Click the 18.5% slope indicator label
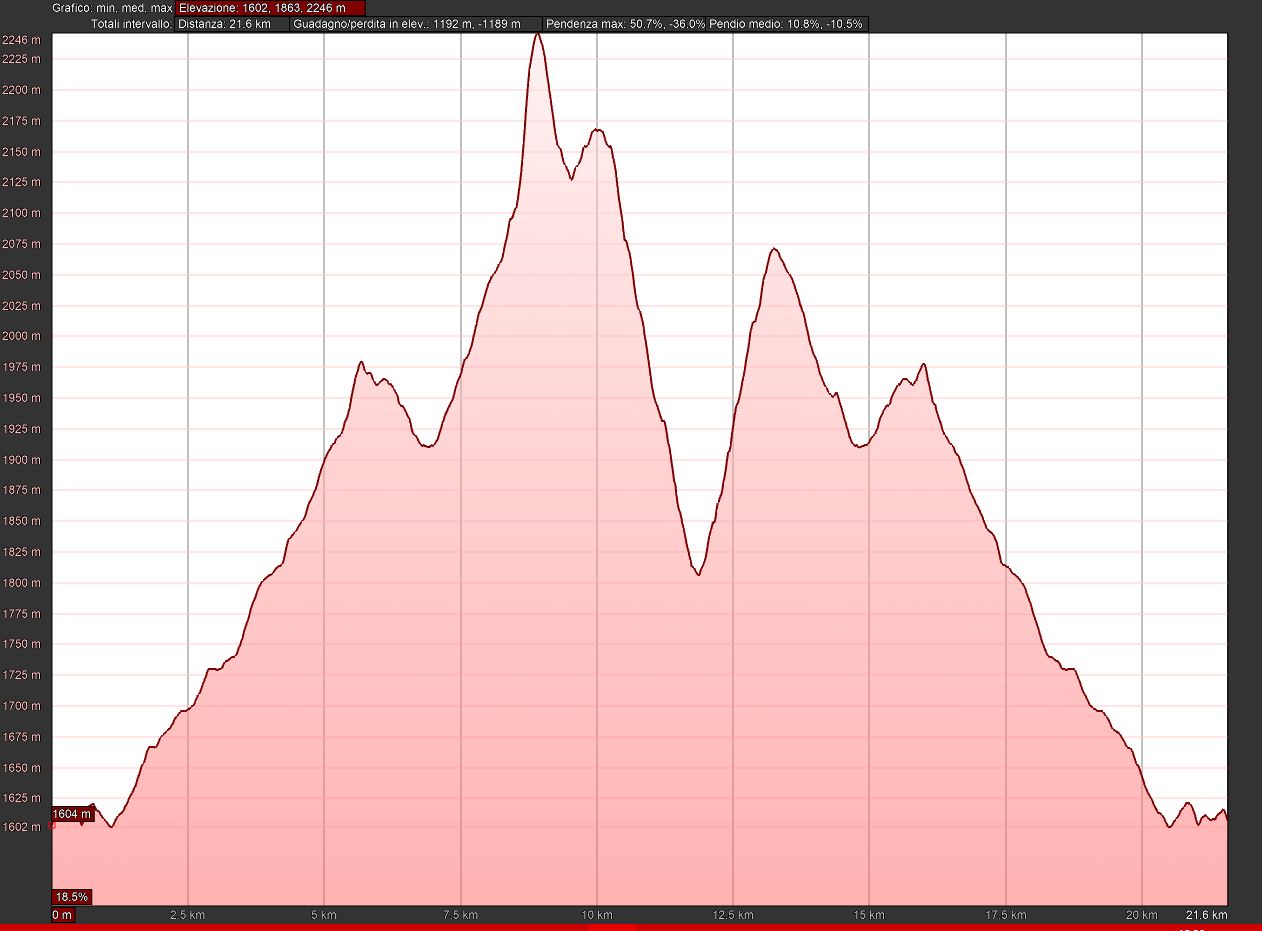The image size is (1262, 931). [x=72, y=896]
